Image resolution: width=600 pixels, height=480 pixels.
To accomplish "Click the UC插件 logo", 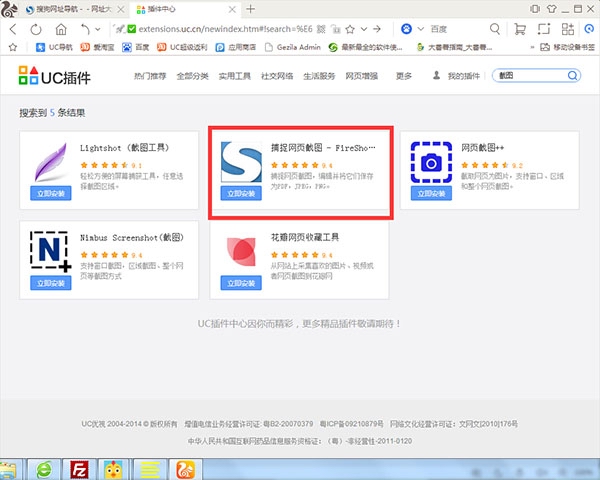I will coord(54,75).
